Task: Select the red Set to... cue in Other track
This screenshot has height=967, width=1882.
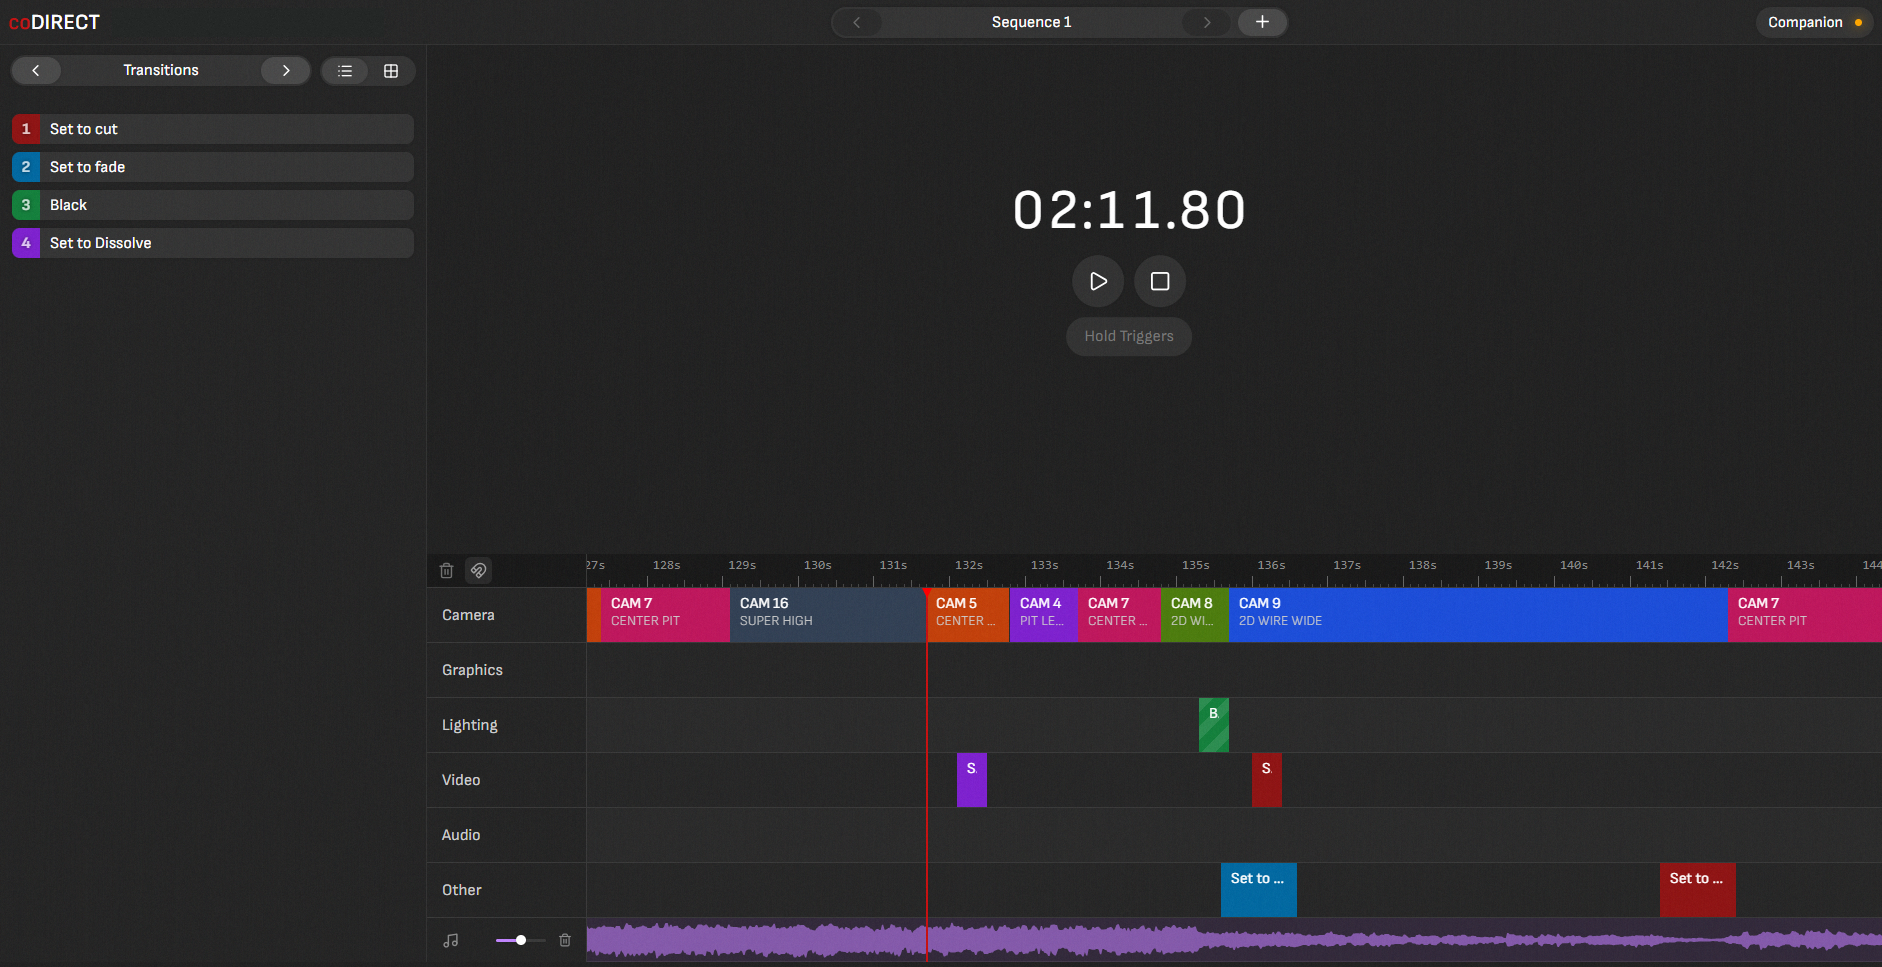Action: (x=1698, y=890)
